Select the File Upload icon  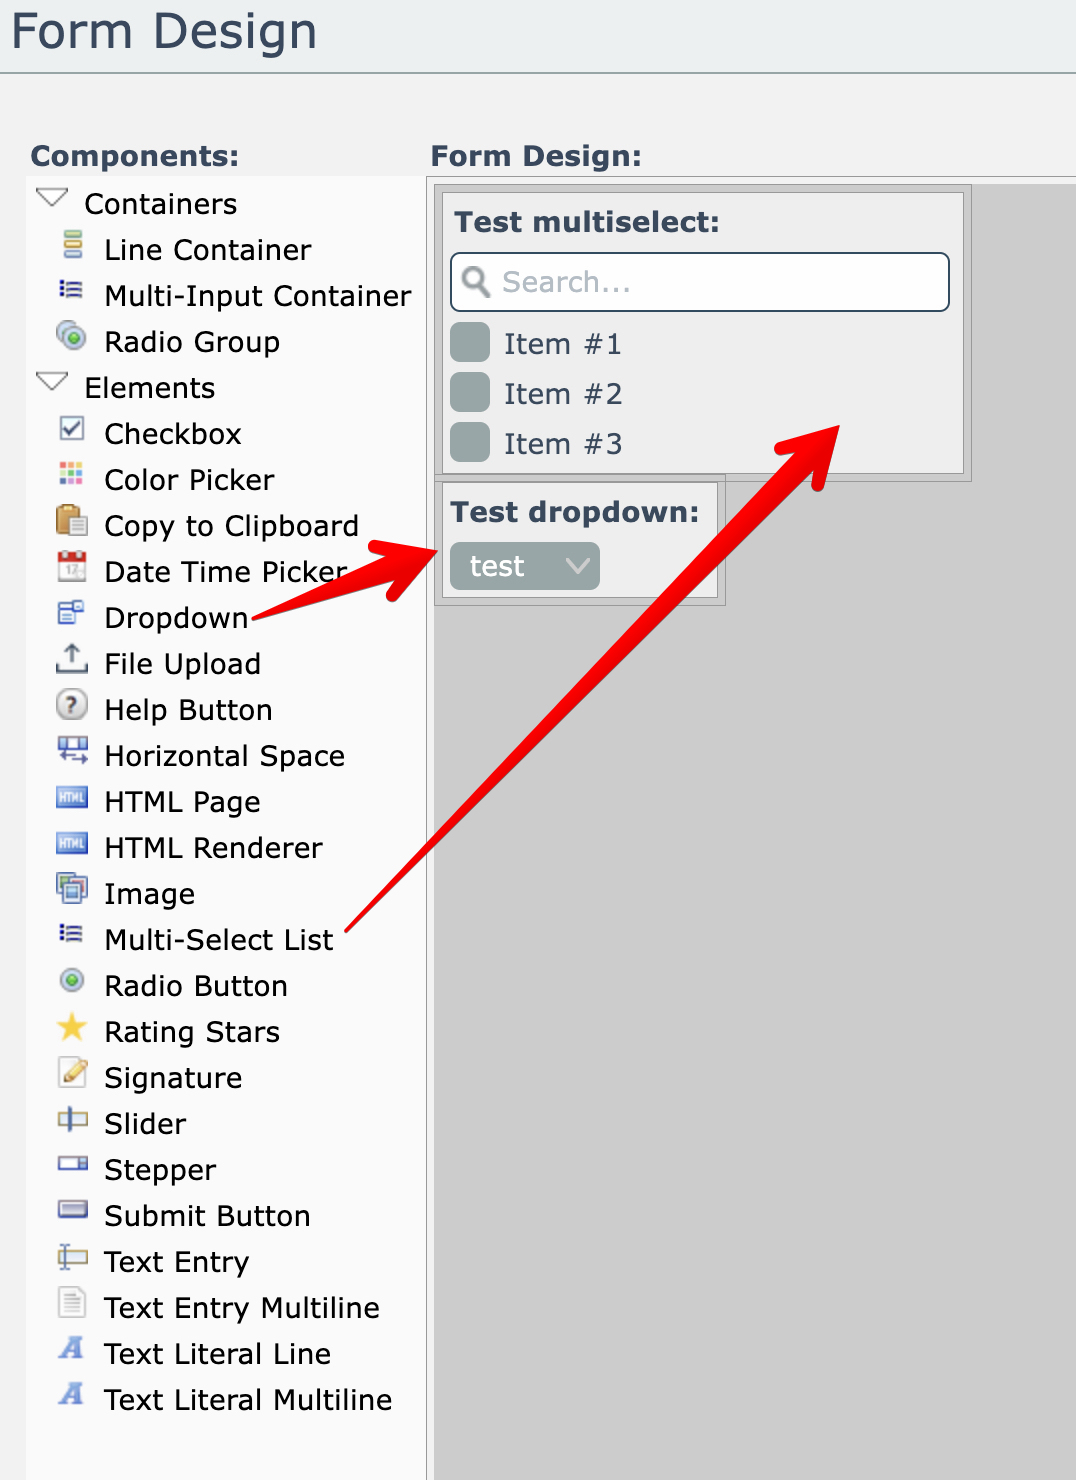pyautogui.click(x=71, y=659)
